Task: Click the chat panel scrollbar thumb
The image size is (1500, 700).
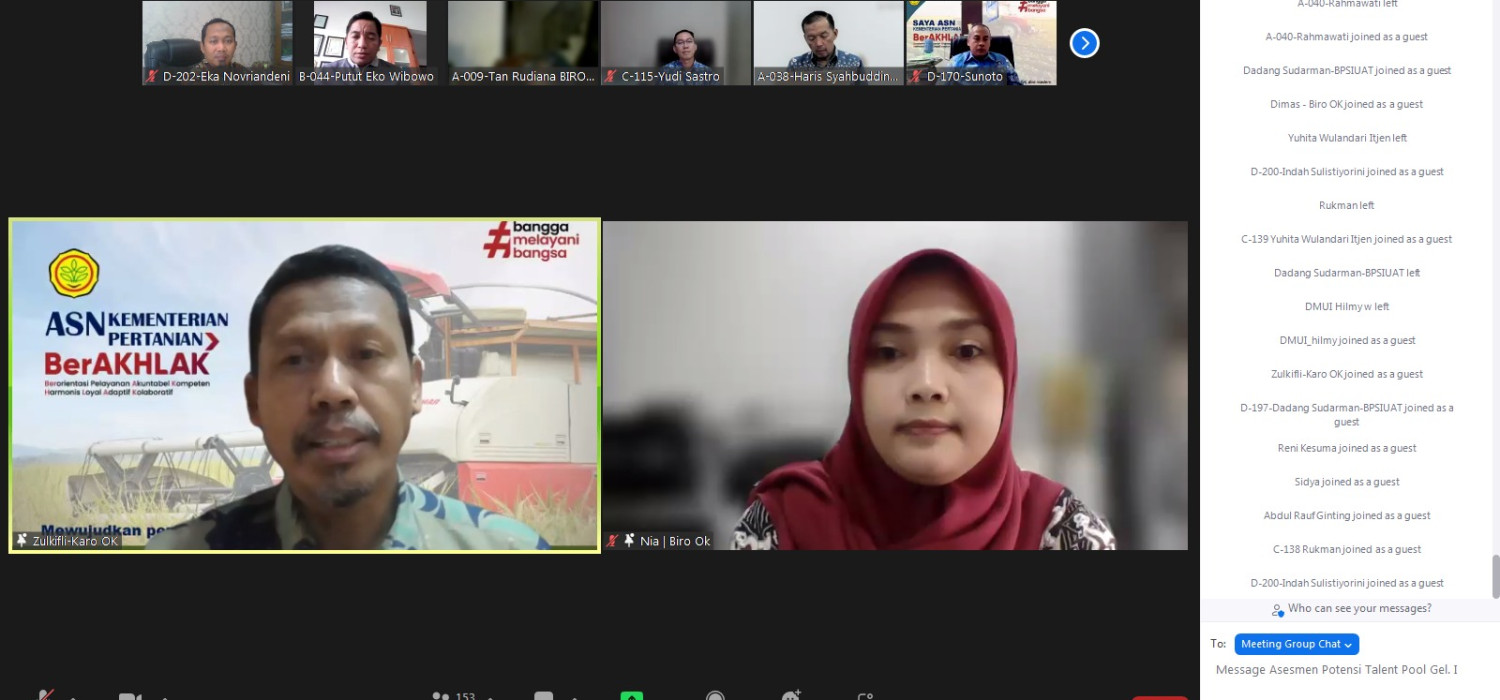Action: coord(1495,576)
